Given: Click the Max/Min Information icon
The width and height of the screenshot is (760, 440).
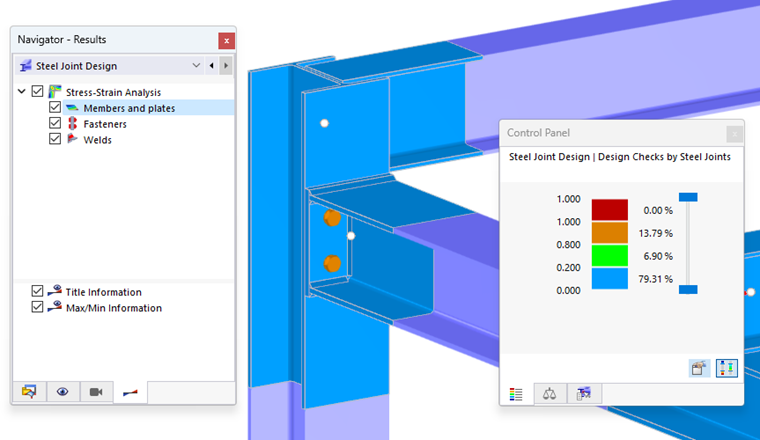Looking at the screenshot, I should pos(55,306).
